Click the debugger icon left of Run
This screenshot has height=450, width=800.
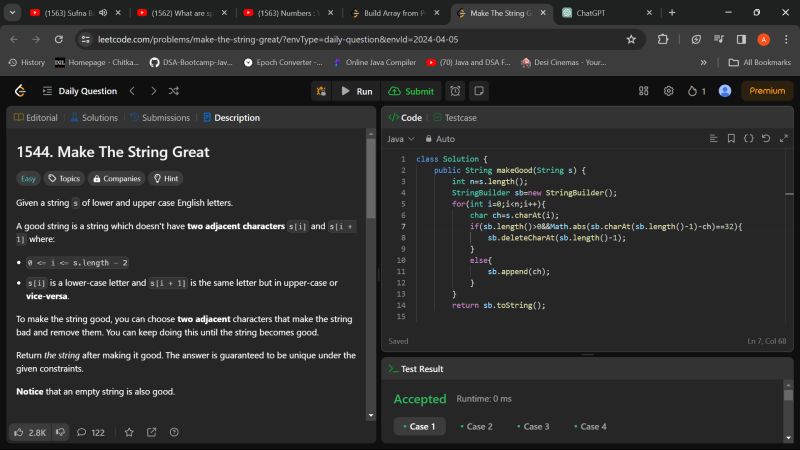[322, 91]
